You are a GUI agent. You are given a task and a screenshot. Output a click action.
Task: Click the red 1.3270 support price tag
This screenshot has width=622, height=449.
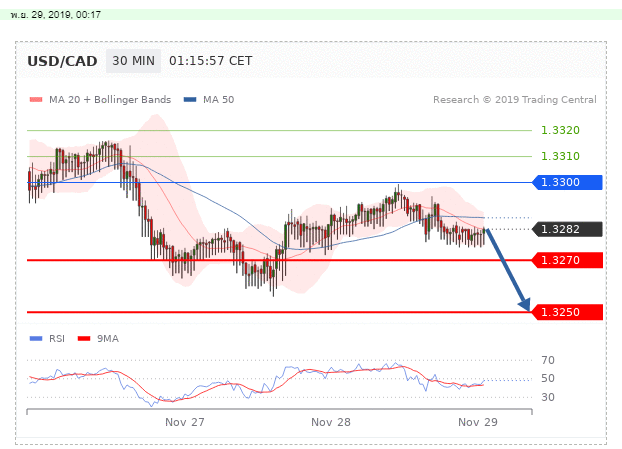[x=567, y=260]
